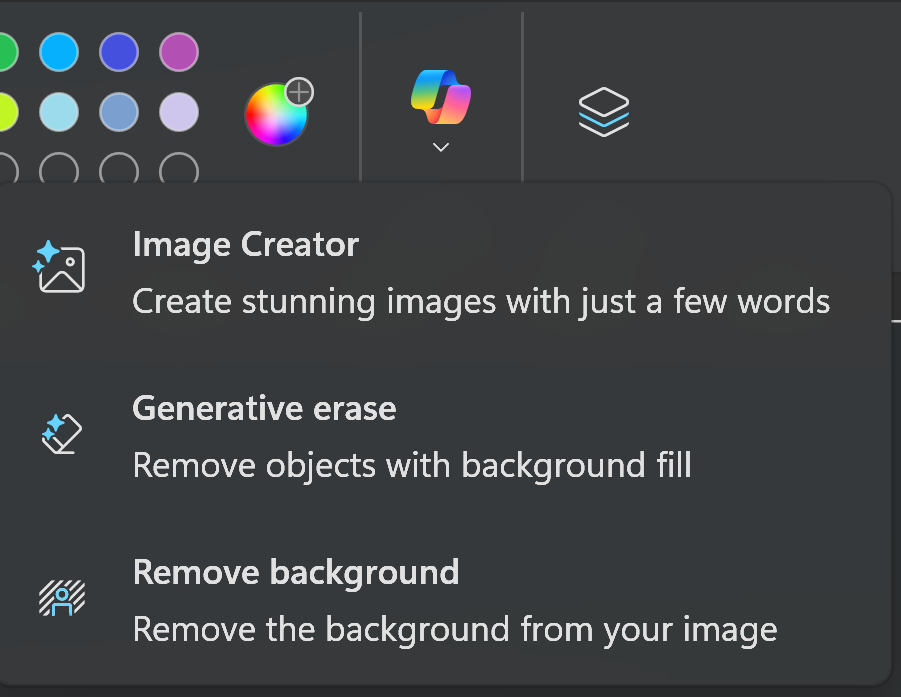Open the Edit colors wheel
901x697 pixels.
276,114
